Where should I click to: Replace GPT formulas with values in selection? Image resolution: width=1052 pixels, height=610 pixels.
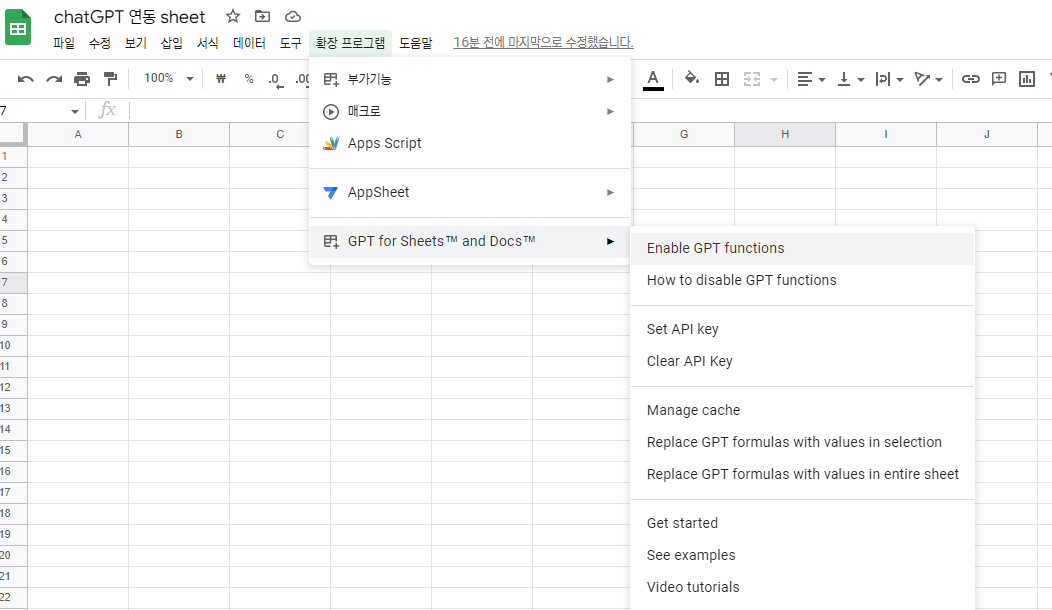click(802, 442)
